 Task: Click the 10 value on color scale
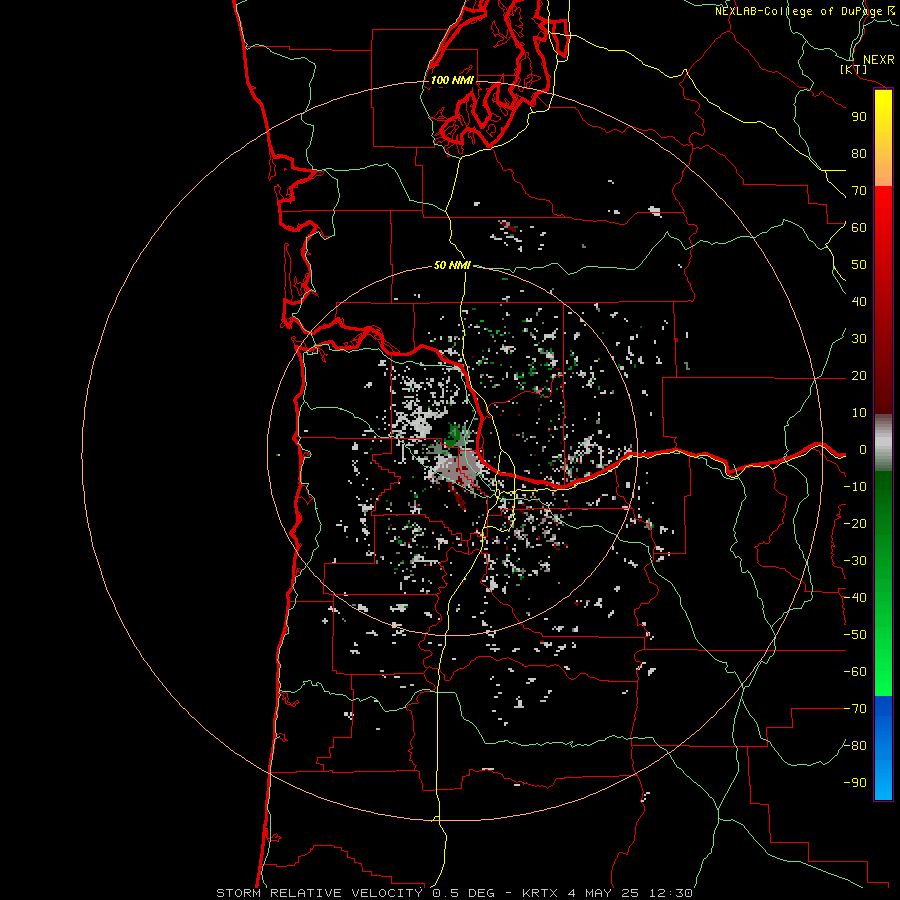click(x=859, y=413)
